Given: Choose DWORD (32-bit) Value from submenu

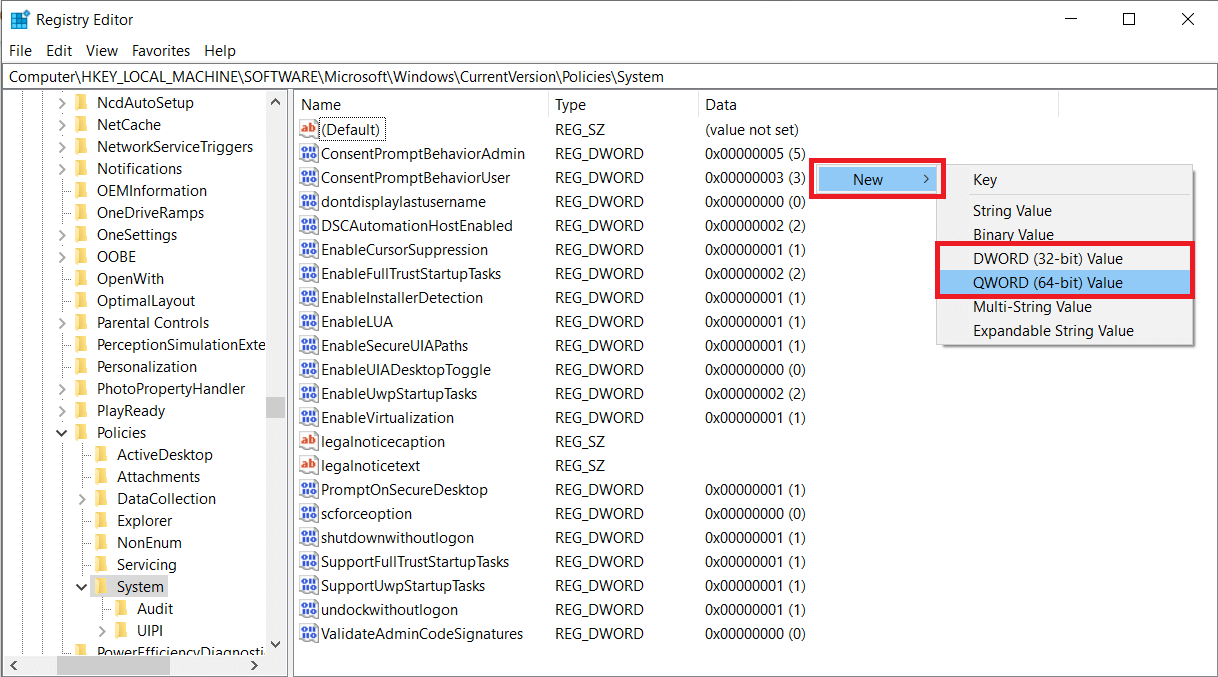Looking at the screenshot, I should 1047,259.
